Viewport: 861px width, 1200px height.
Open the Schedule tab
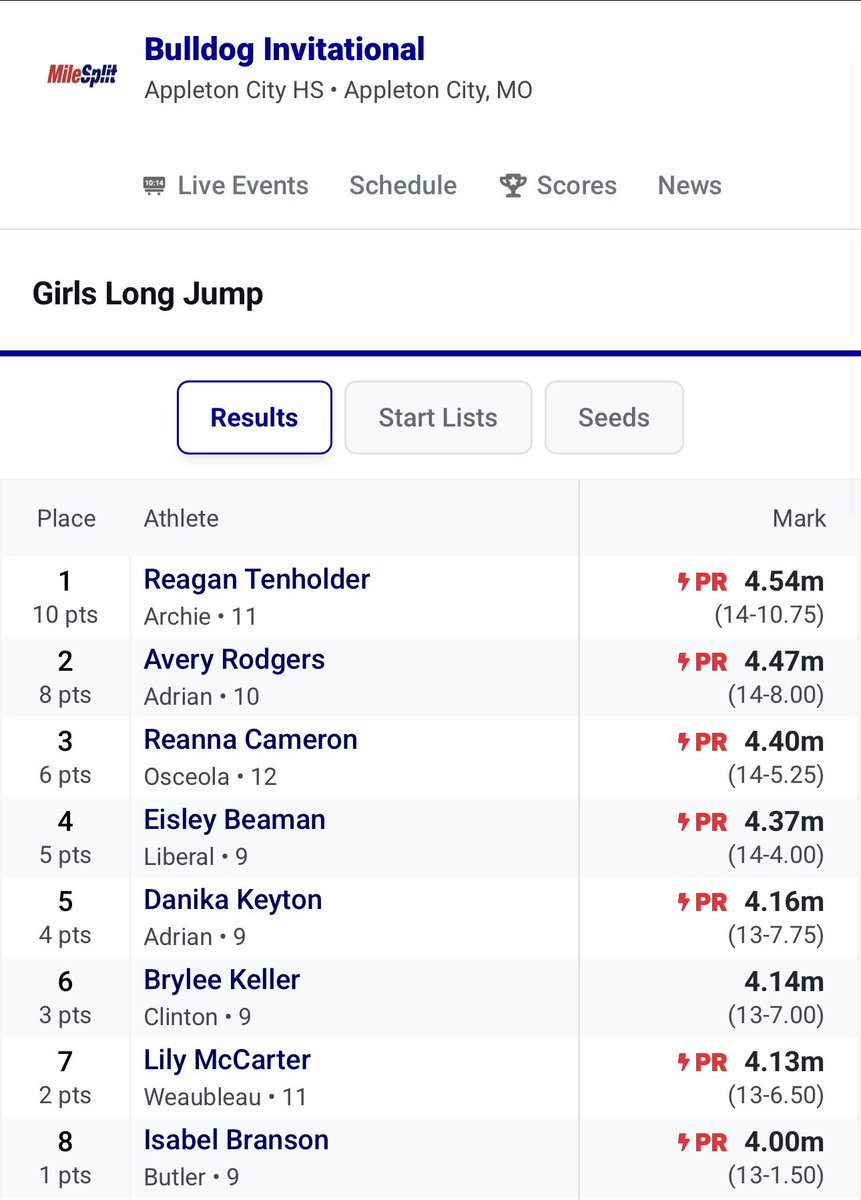tap(403, 186)
